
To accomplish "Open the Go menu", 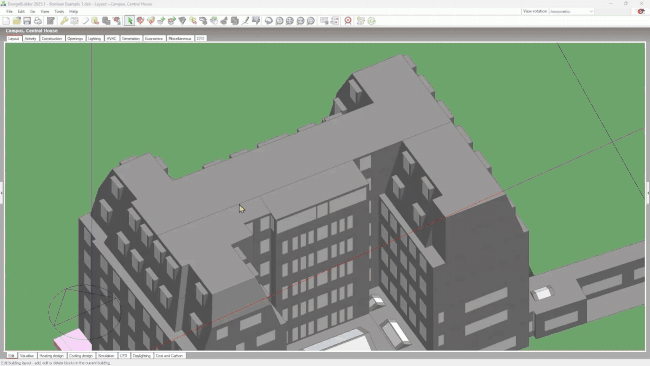I will (x=32, y=12).
